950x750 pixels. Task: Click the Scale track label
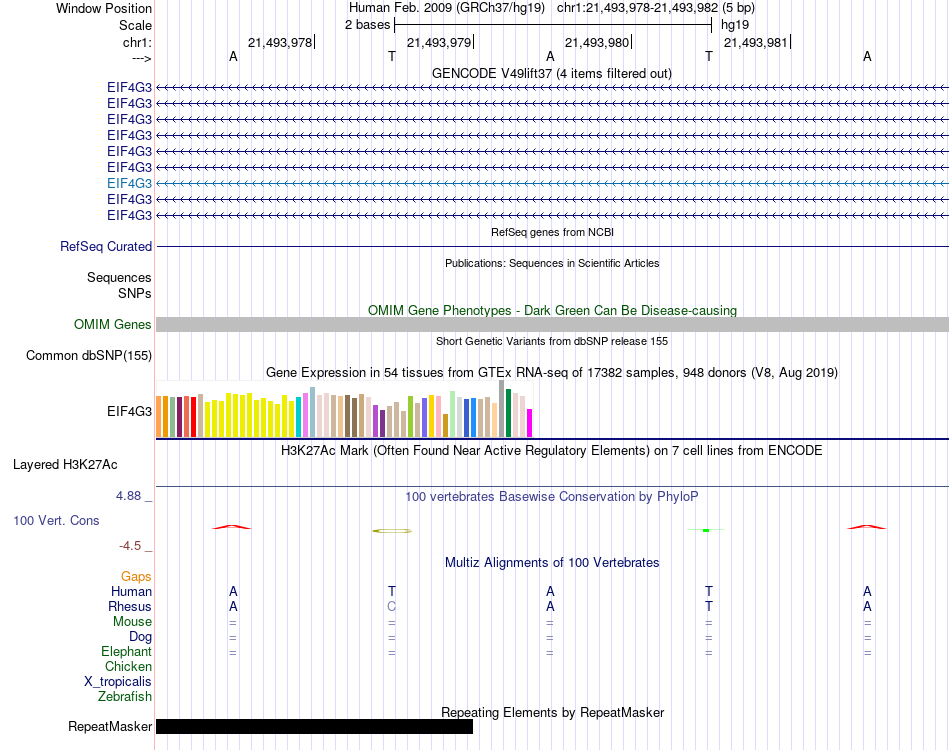click(135, 25)
